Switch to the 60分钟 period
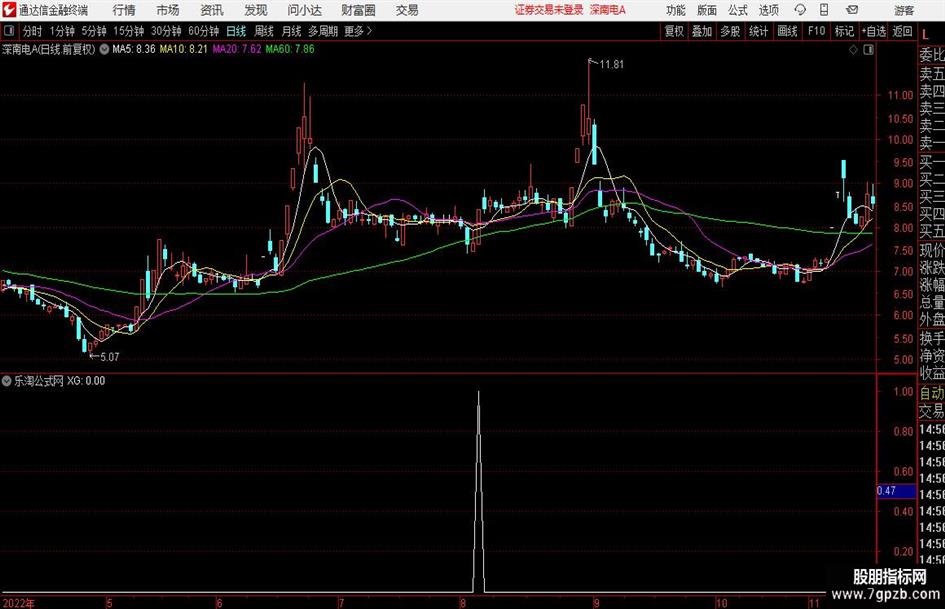 pyautogui.click(x=204, y=31)
